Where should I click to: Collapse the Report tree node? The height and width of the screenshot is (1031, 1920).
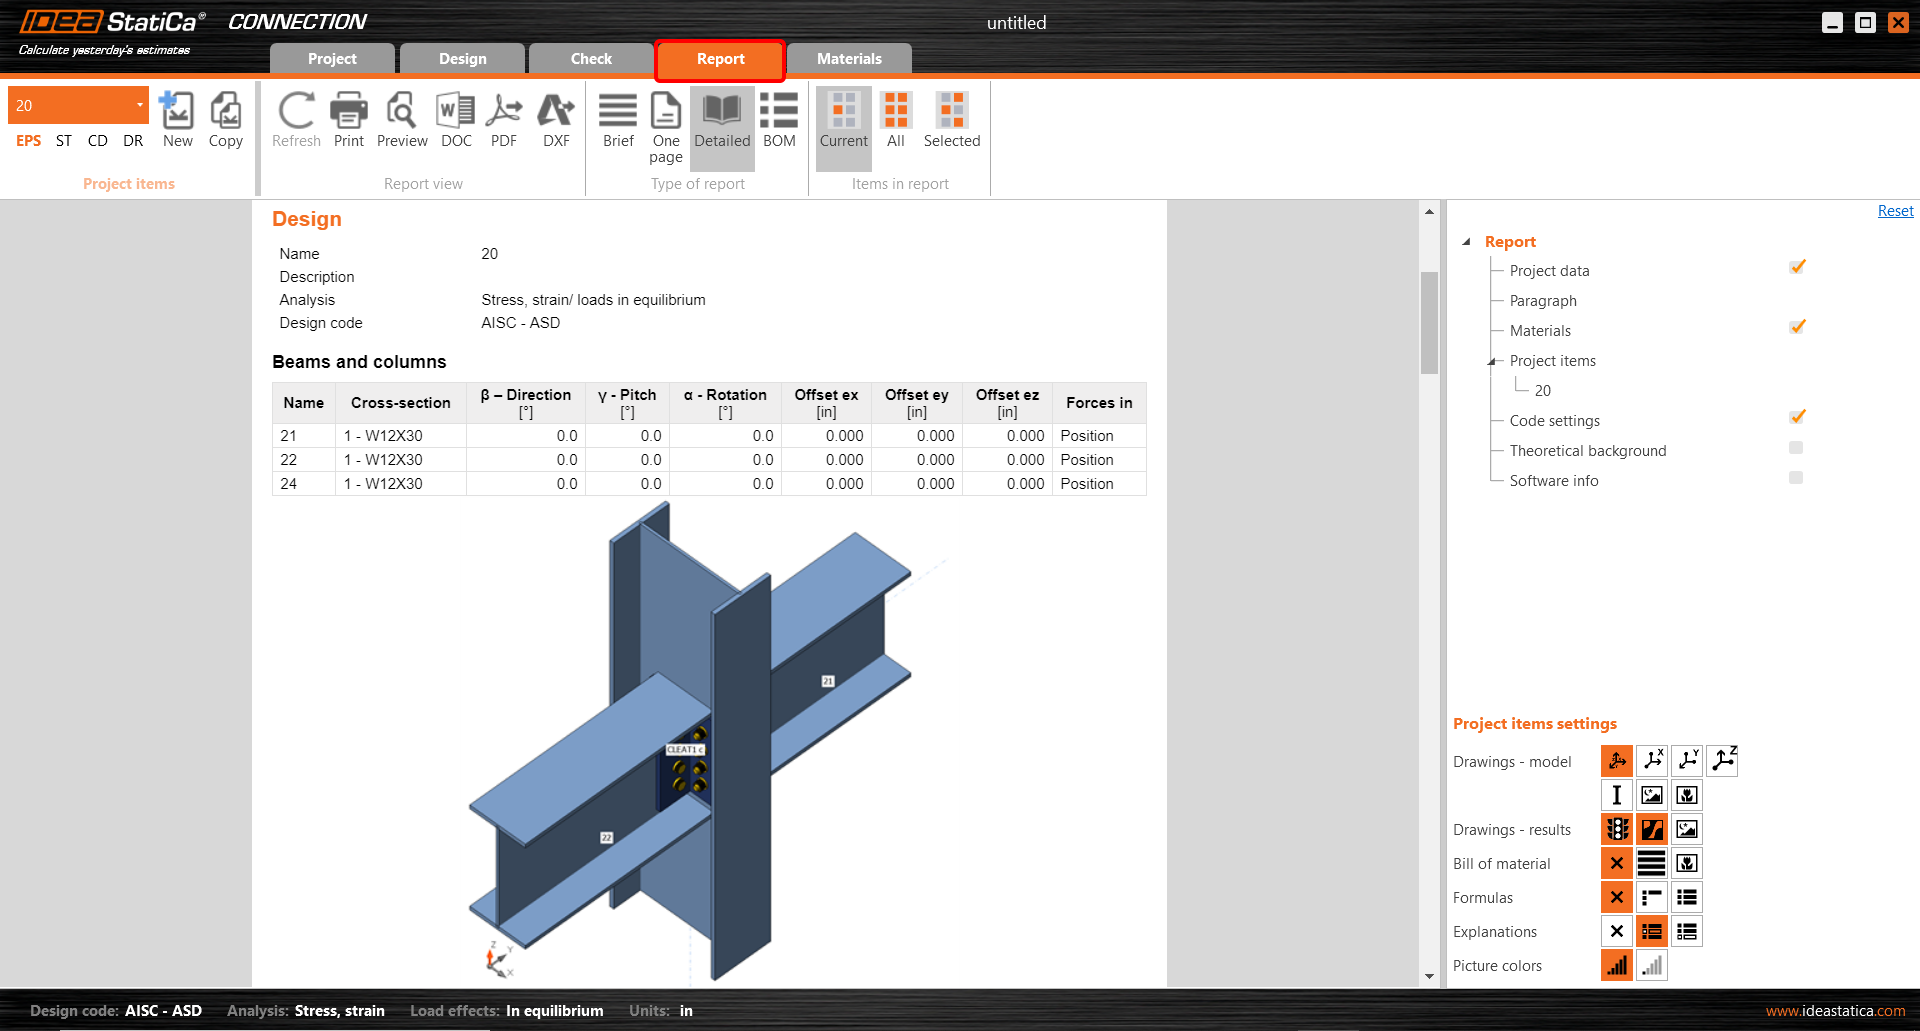(1466, 242)
